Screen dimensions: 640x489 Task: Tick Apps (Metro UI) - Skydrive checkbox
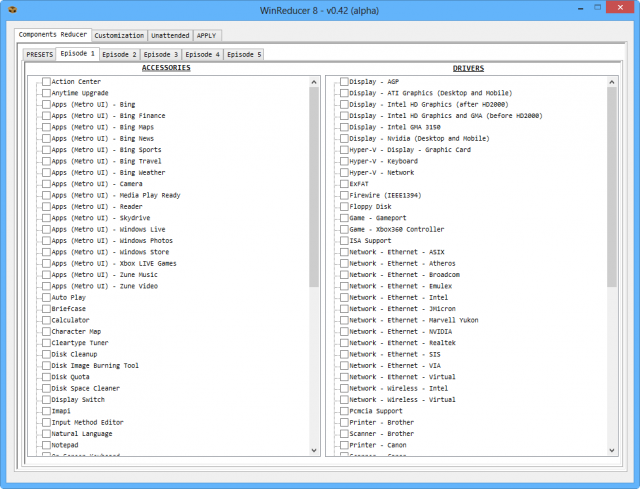click(46, 218)
